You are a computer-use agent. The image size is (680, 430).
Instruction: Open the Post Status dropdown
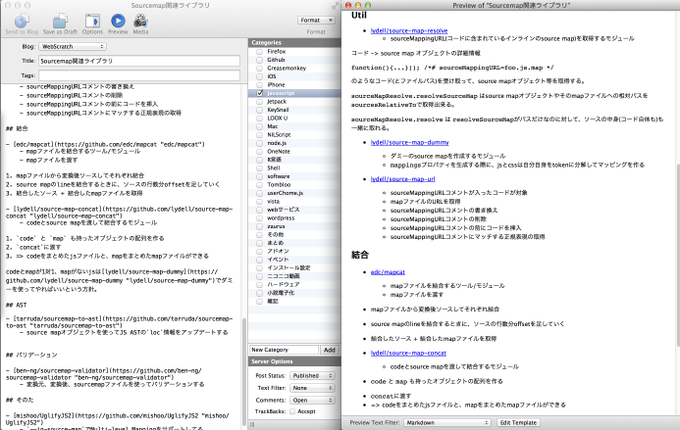point(312,375)
